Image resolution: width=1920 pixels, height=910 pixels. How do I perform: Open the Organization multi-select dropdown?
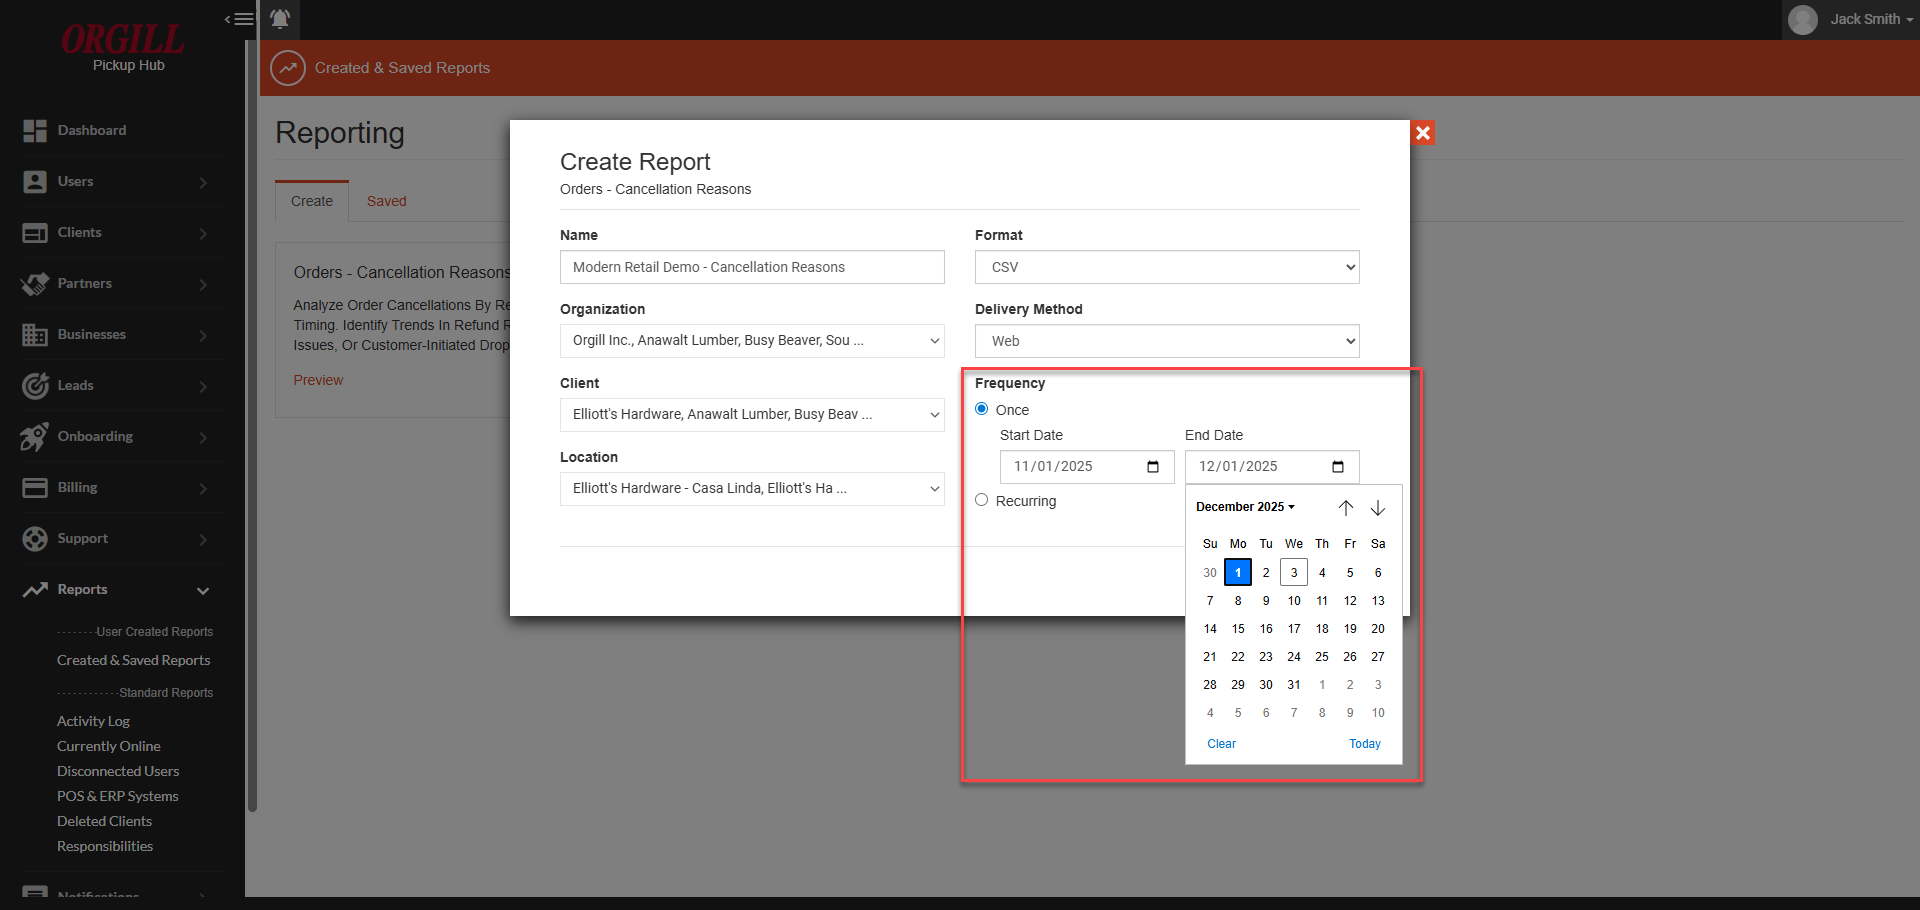752,341
